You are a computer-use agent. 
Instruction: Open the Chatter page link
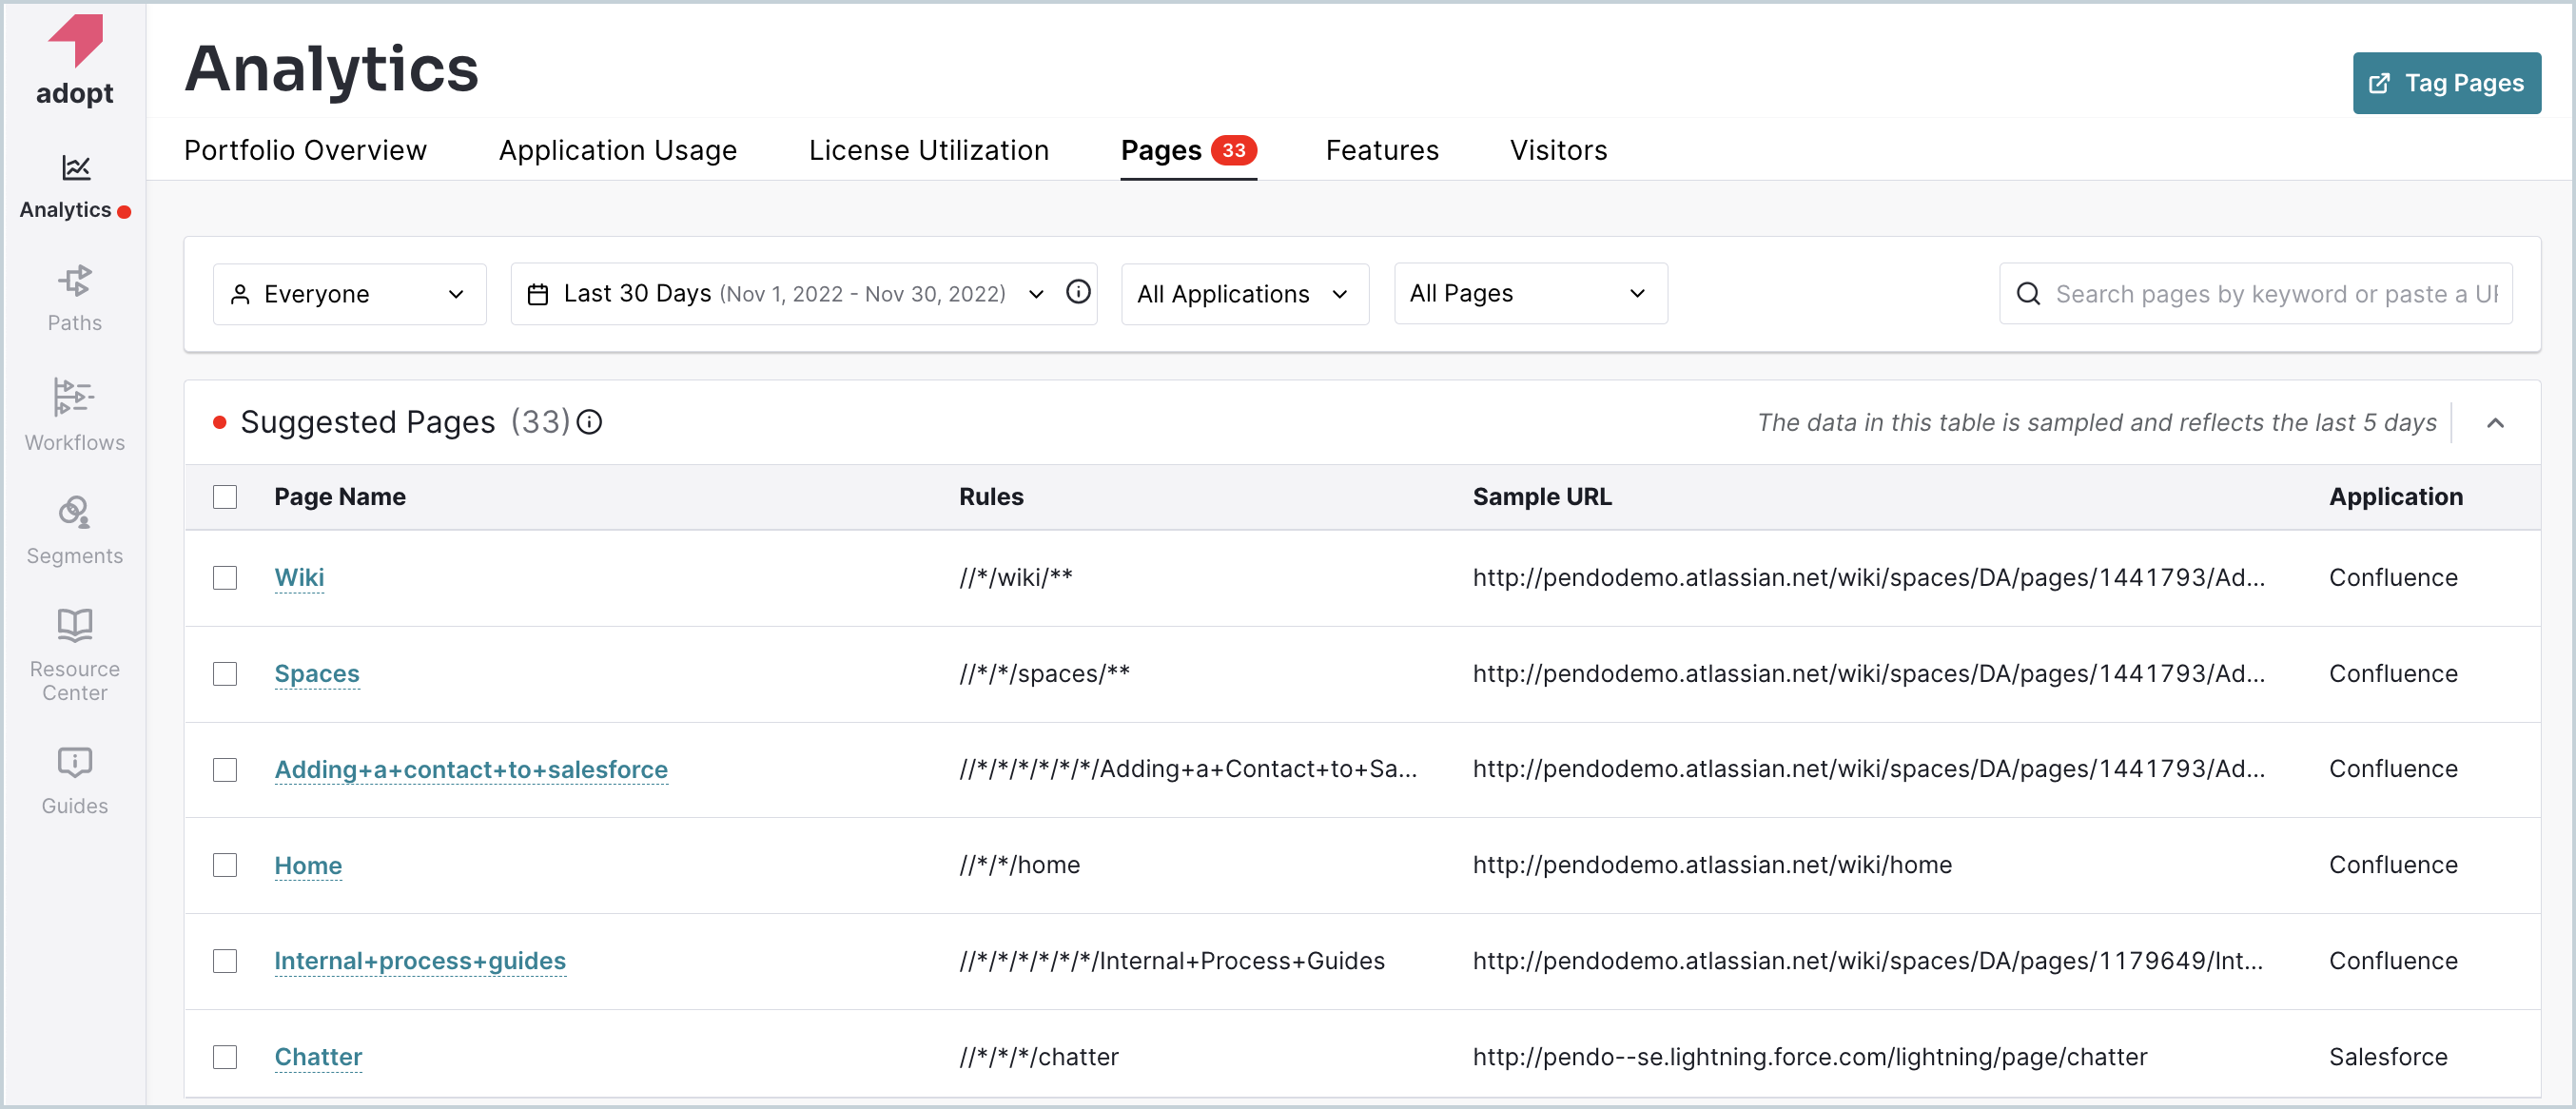[318, 1057]
